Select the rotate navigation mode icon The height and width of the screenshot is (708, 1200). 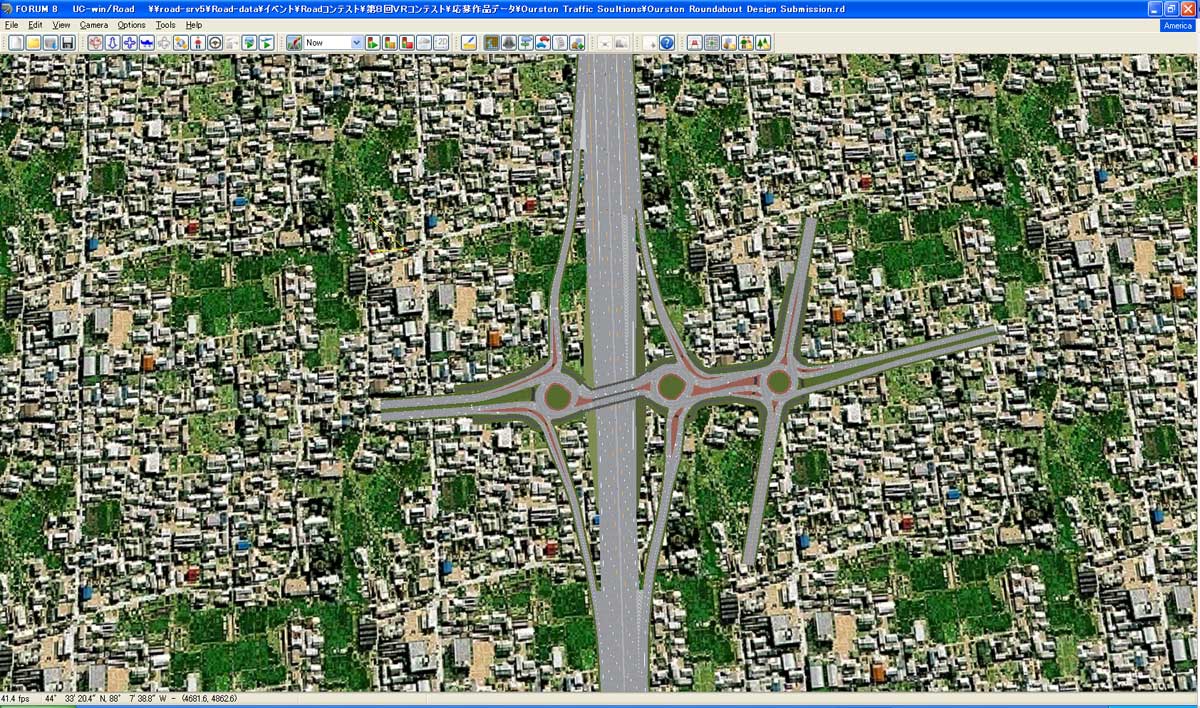click(95, 43)
